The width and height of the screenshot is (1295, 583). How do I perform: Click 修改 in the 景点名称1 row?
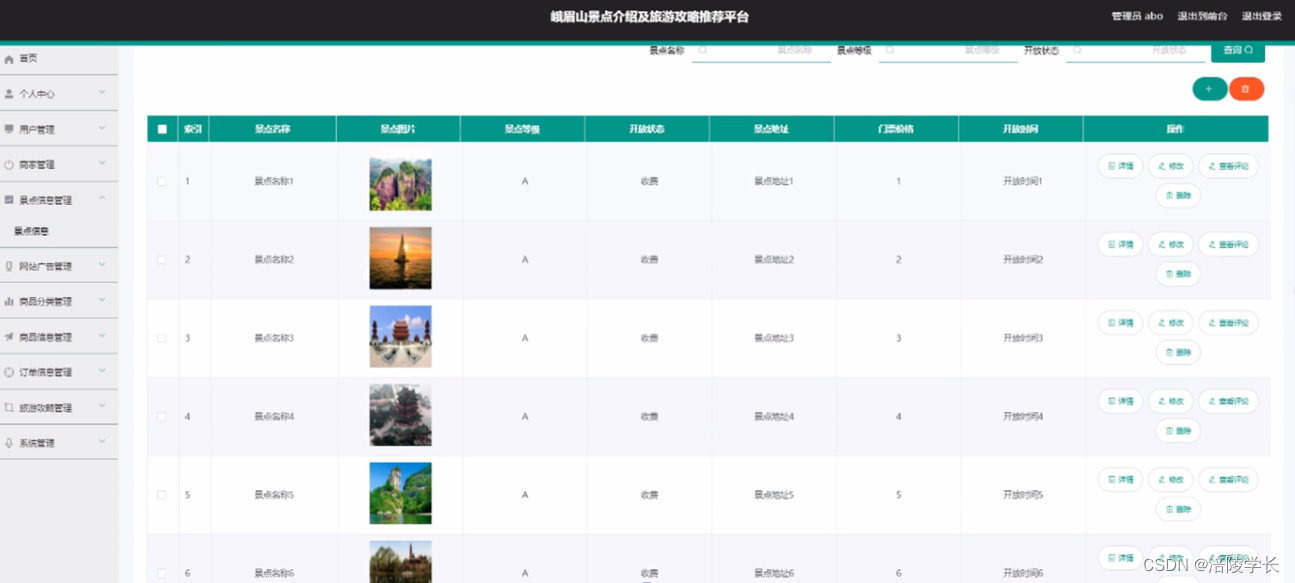(x=1170, y=166)
